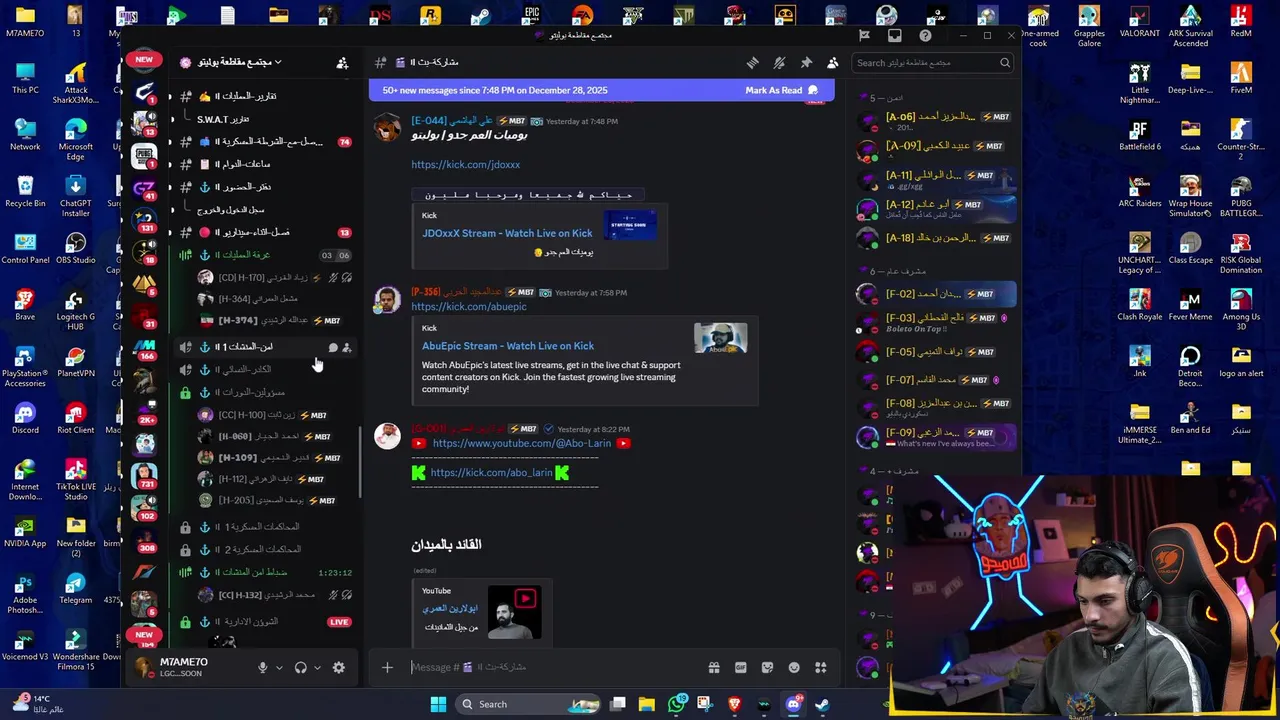This screenshot has height=720, width=1280.
Task: Click Windows Start button on taskbar
Action: point(438,704)
